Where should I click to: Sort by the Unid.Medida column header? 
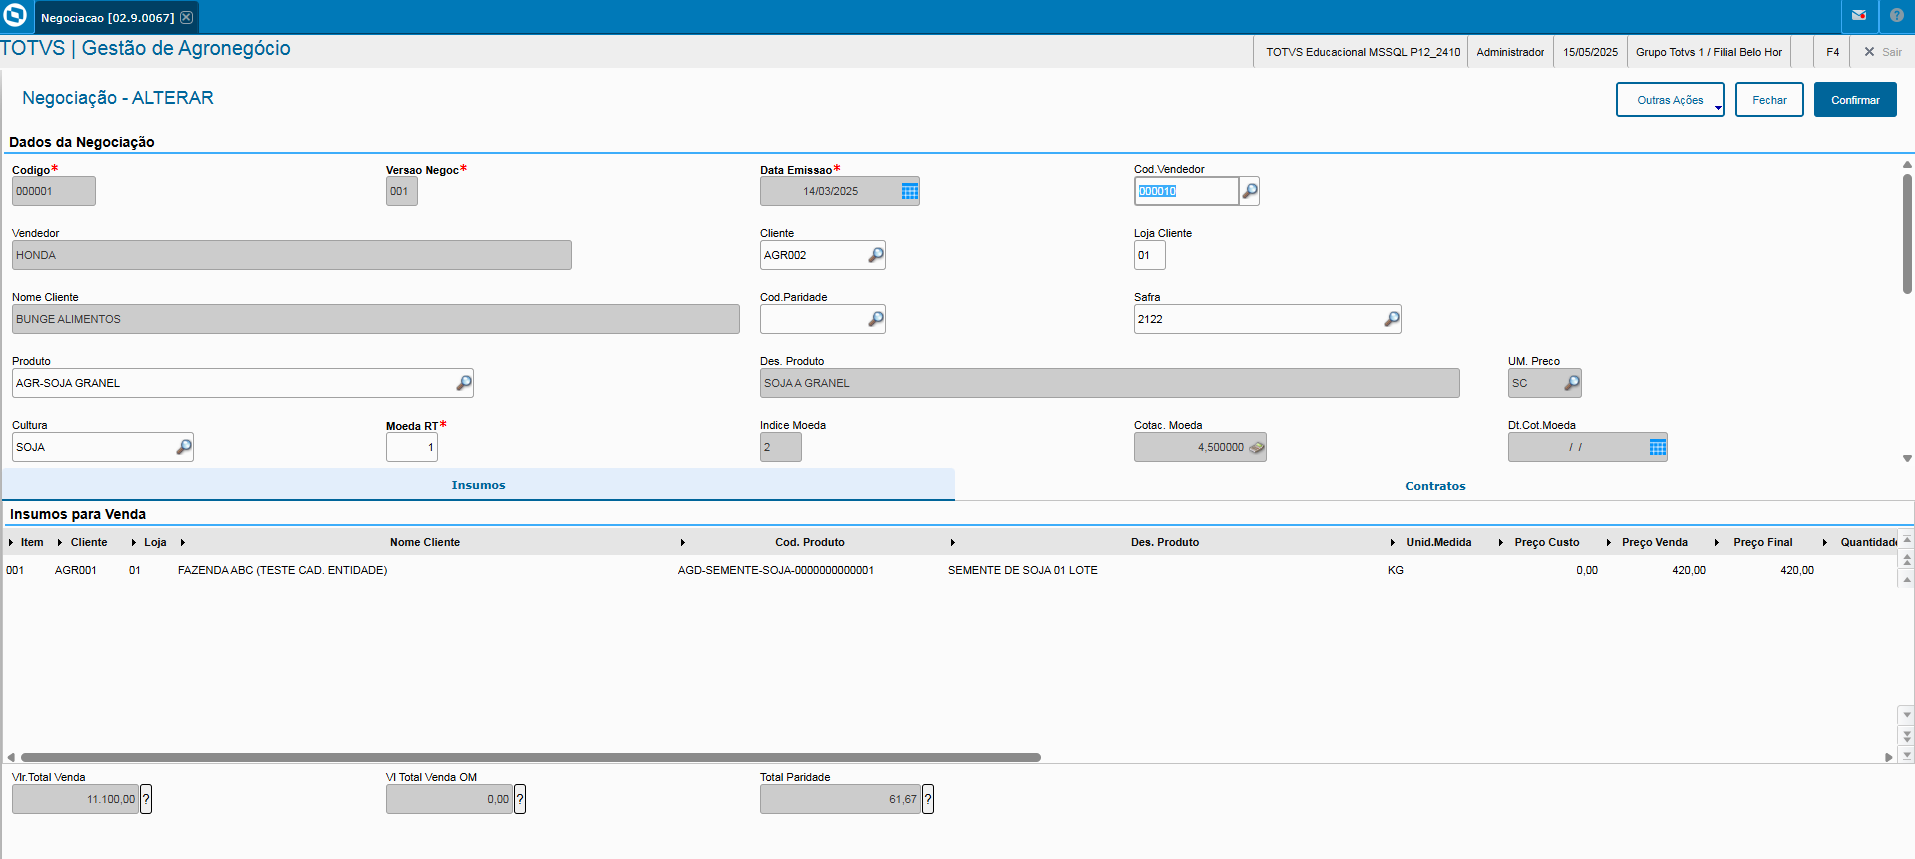click(1439, 542)
